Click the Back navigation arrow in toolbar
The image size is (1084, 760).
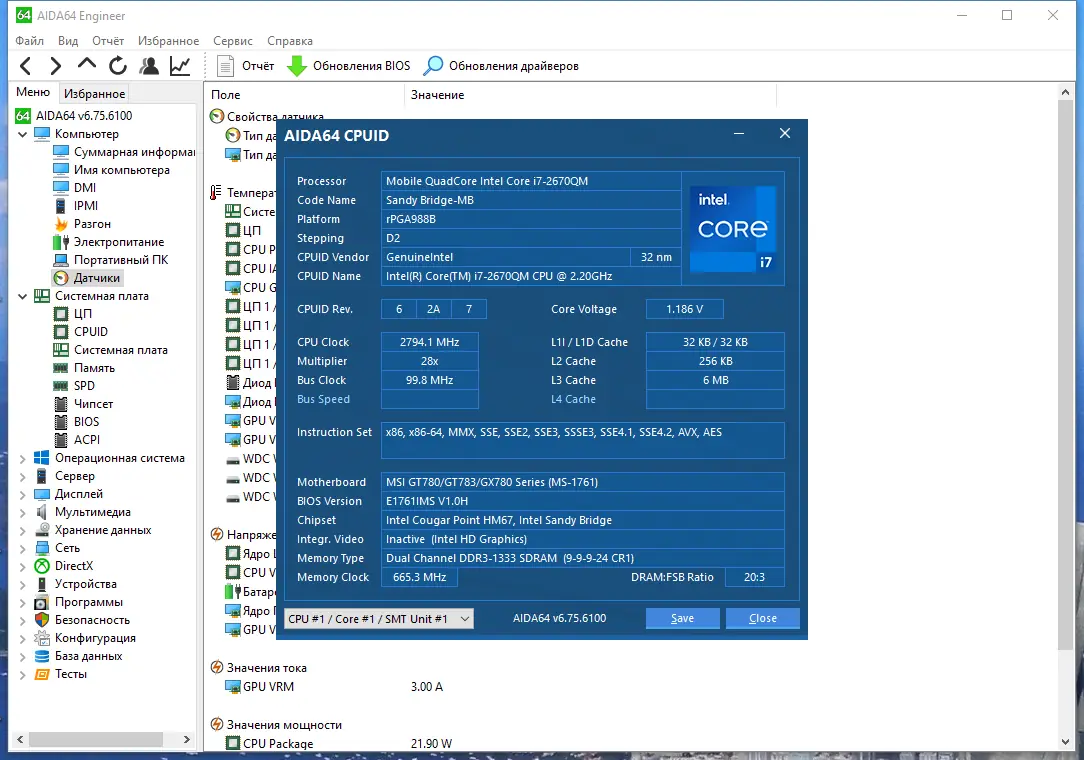pos(26,66)
